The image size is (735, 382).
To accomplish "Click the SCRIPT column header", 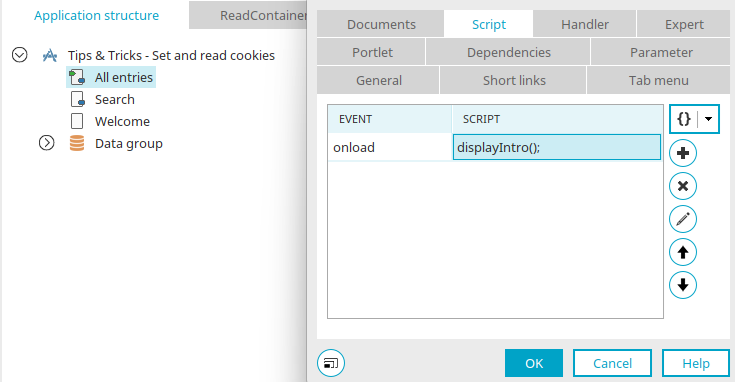I will point(557,119).
